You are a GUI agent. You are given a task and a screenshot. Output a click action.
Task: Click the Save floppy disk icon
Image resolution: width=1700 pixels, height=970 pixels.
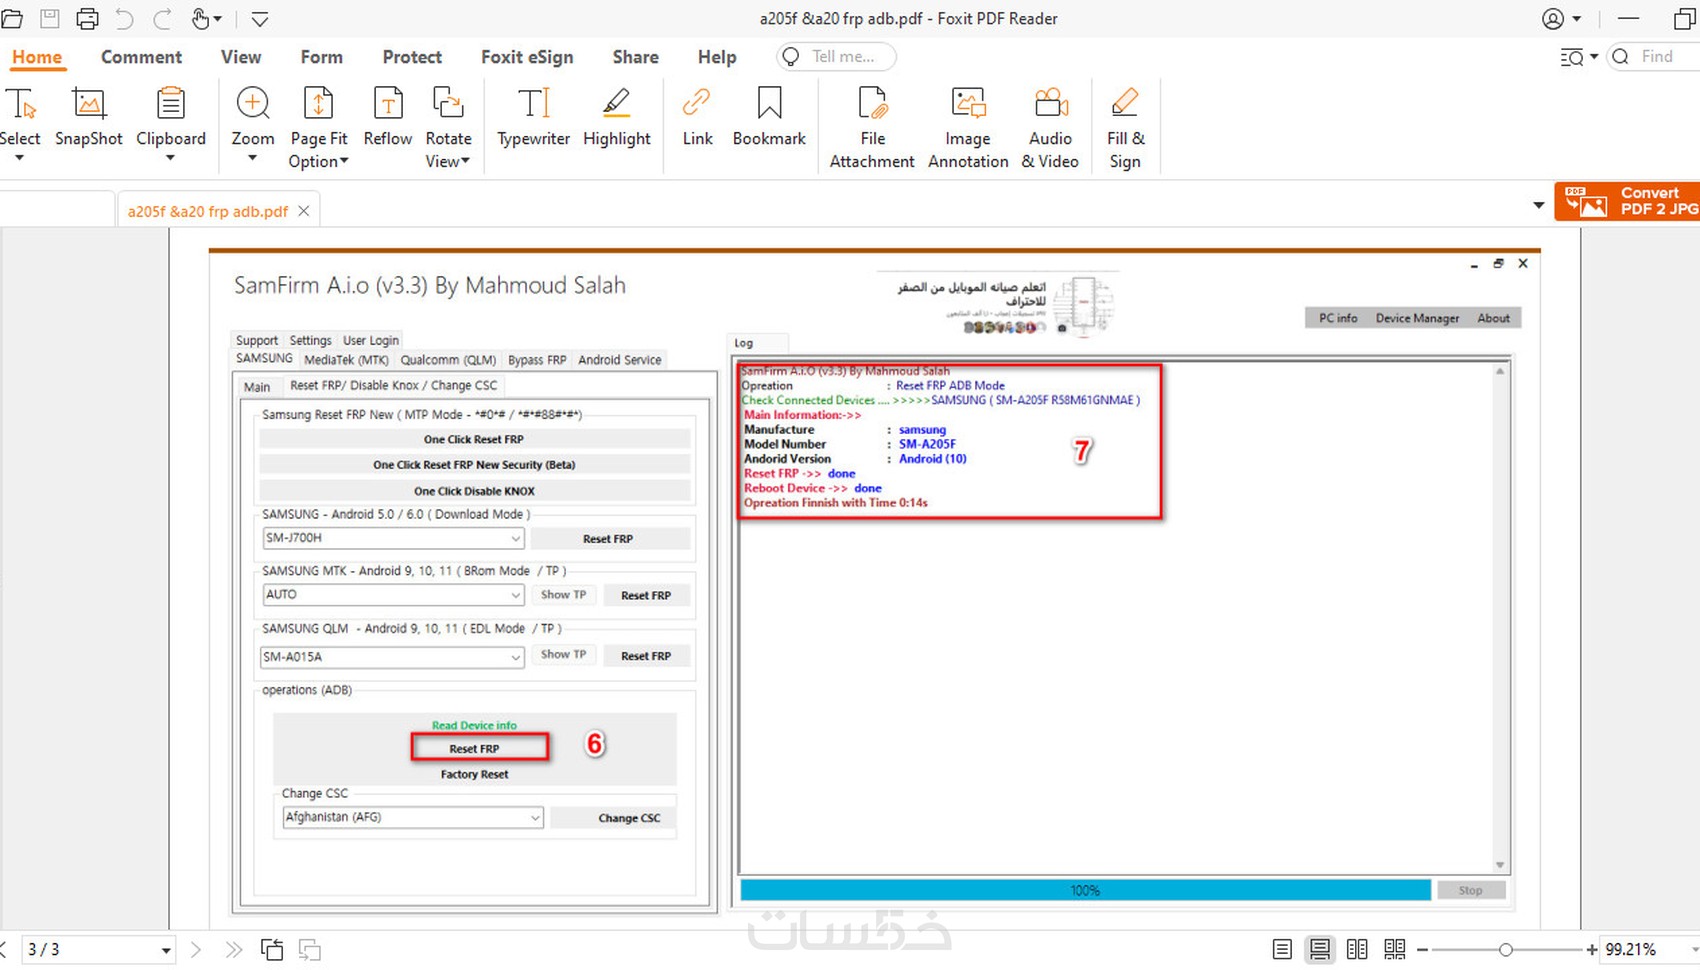tap(49, 19)
